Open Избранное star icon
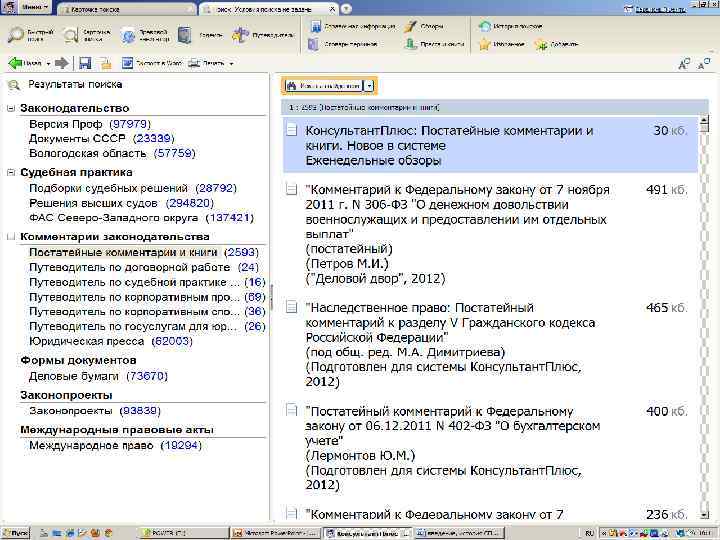 click(x=485, y=44)
